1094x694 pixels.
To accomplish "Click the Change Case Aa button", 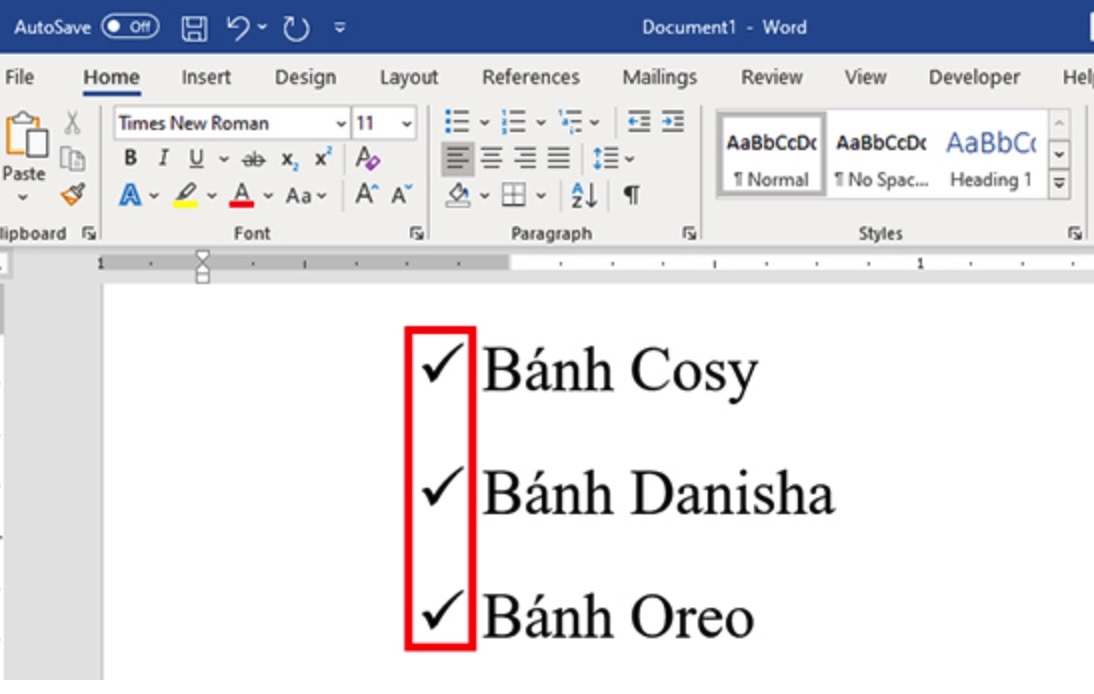I will coord(306,196).
